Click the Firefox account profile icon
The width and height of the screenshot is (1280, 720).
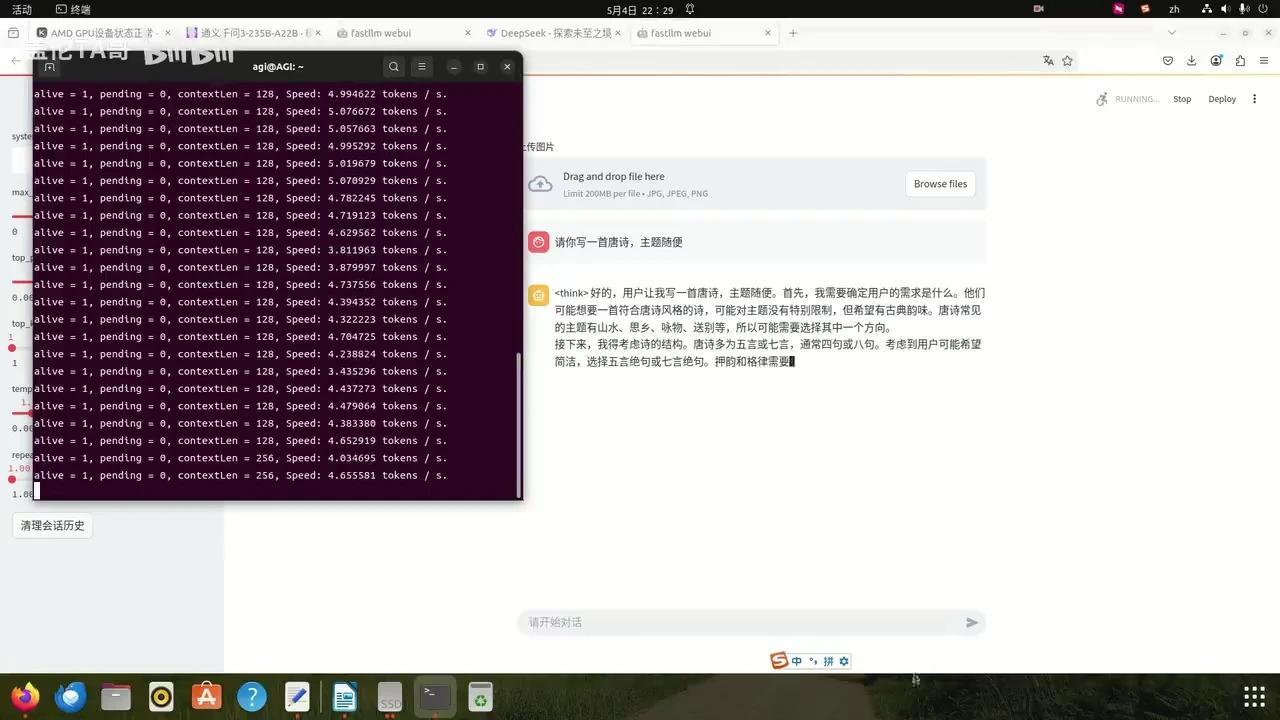[x=1217, y=61]
